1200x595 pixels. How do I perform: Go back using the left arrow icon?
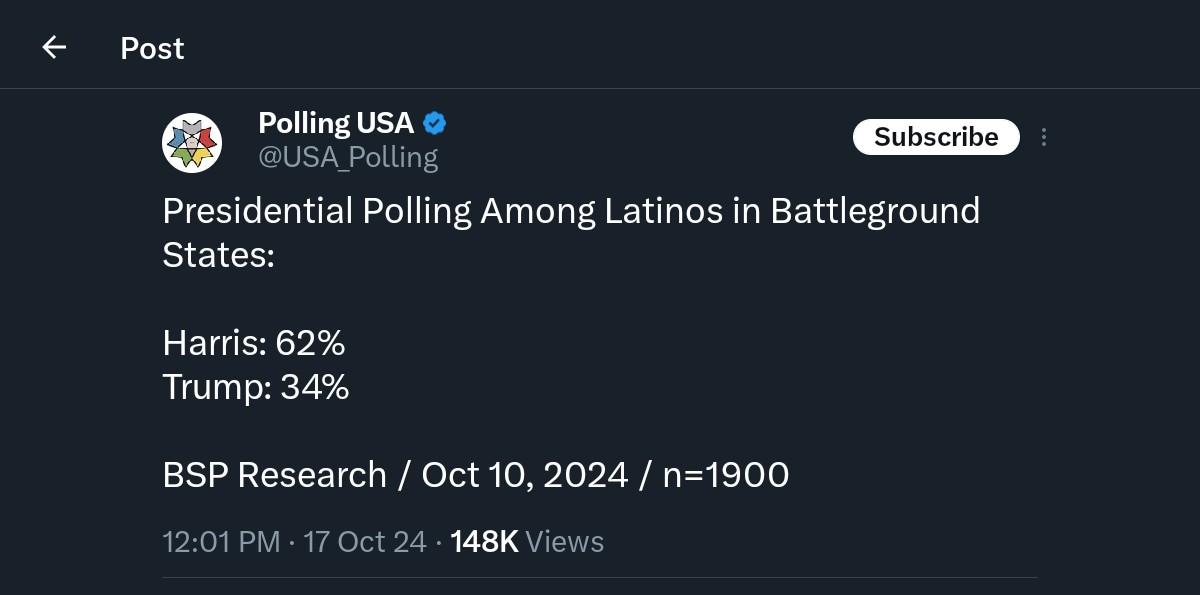(54, 47)
